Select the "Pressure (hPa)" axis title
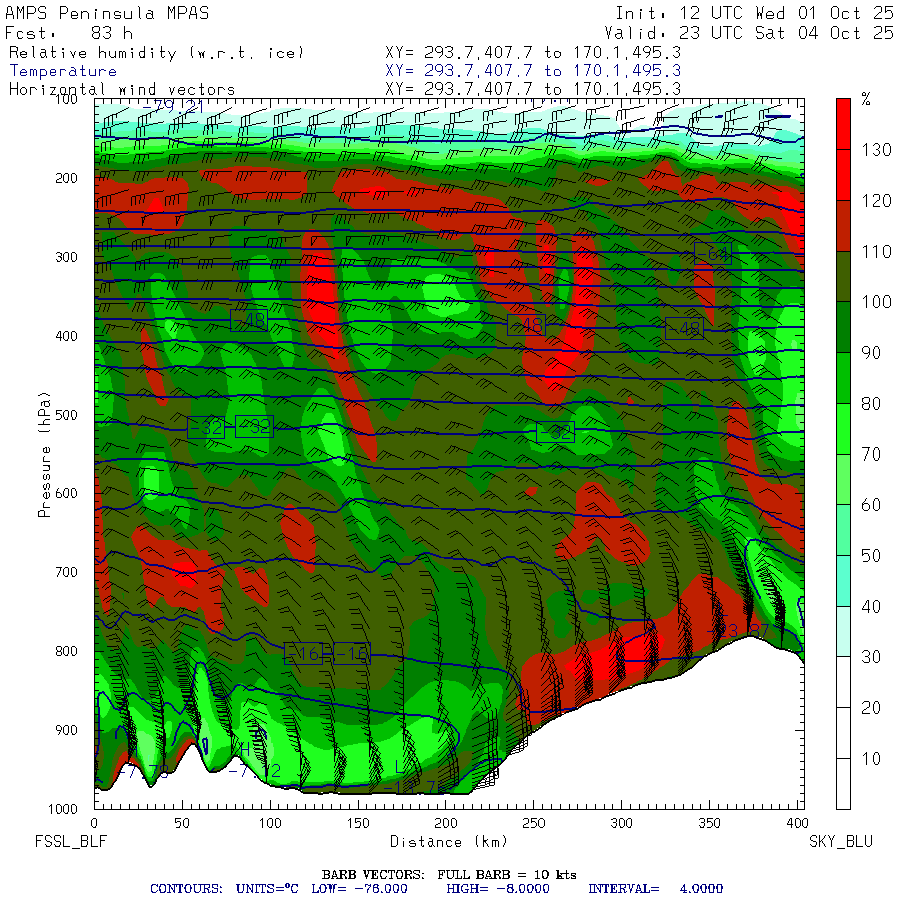 click(44, 455)
